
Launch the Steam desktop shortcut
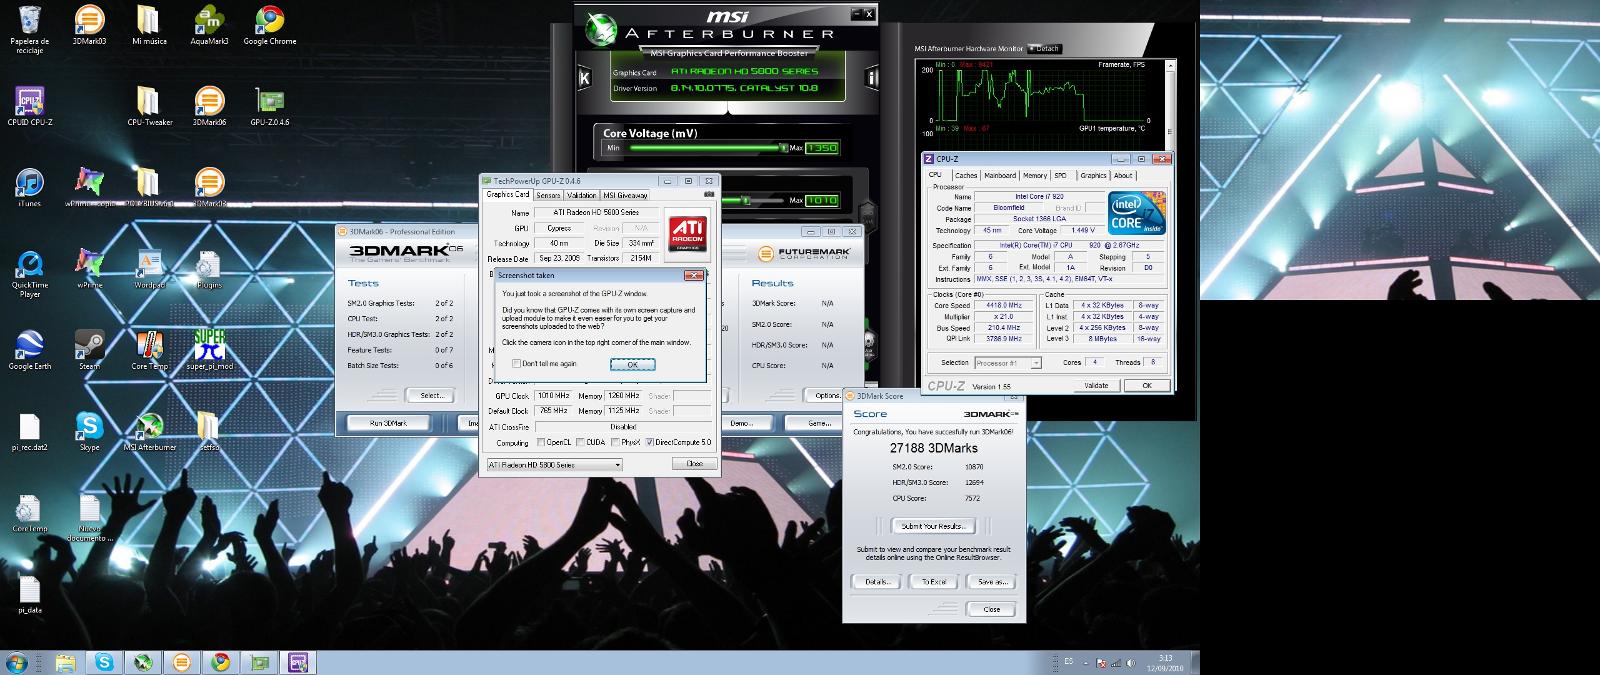[x=89, y=350]
